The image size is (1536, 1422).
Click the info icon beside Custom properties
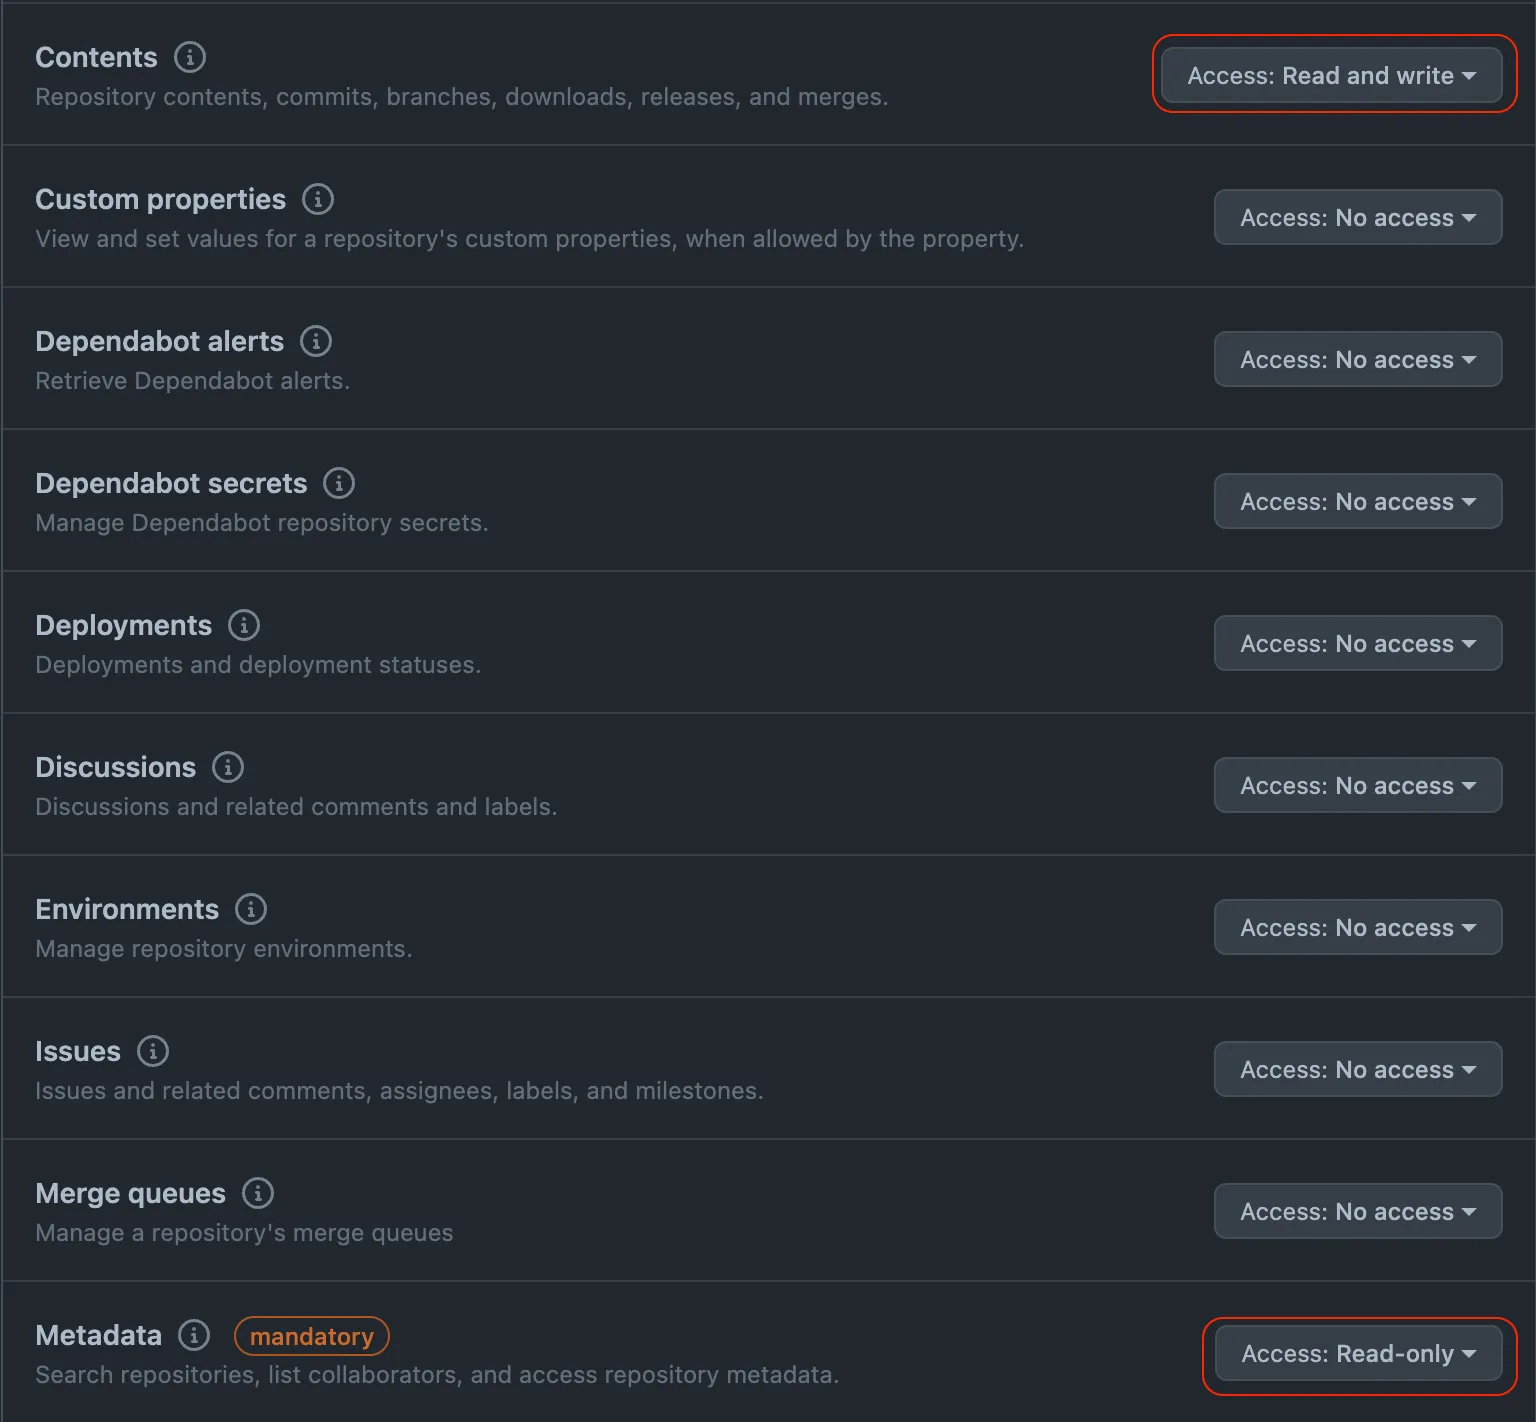click(x=318, y=199)
